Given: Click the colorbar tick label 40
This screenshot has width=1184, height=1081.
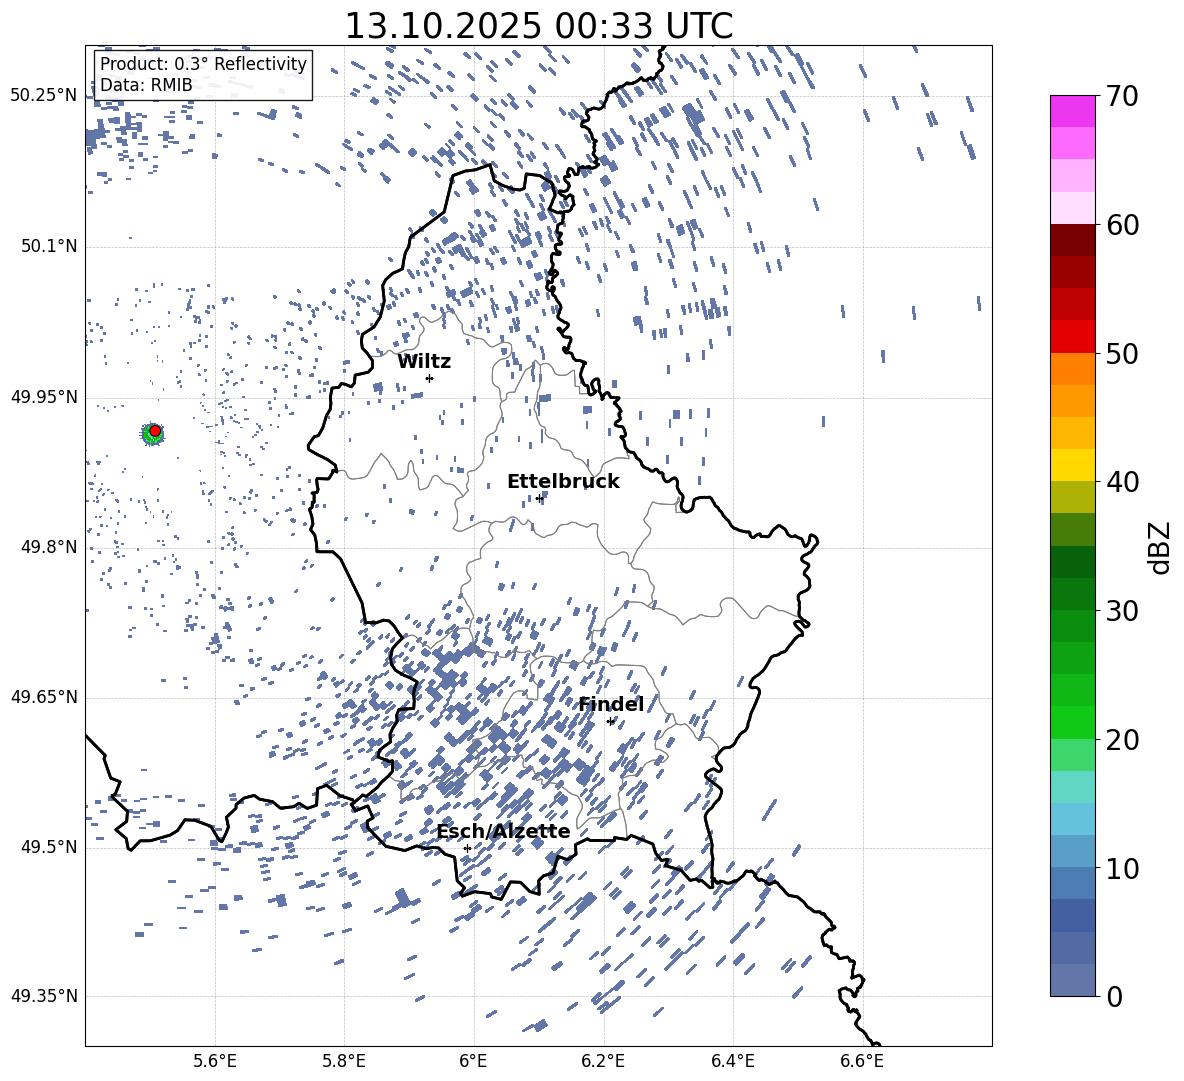Looking at the screenshot, I should tap(1121, 482).
